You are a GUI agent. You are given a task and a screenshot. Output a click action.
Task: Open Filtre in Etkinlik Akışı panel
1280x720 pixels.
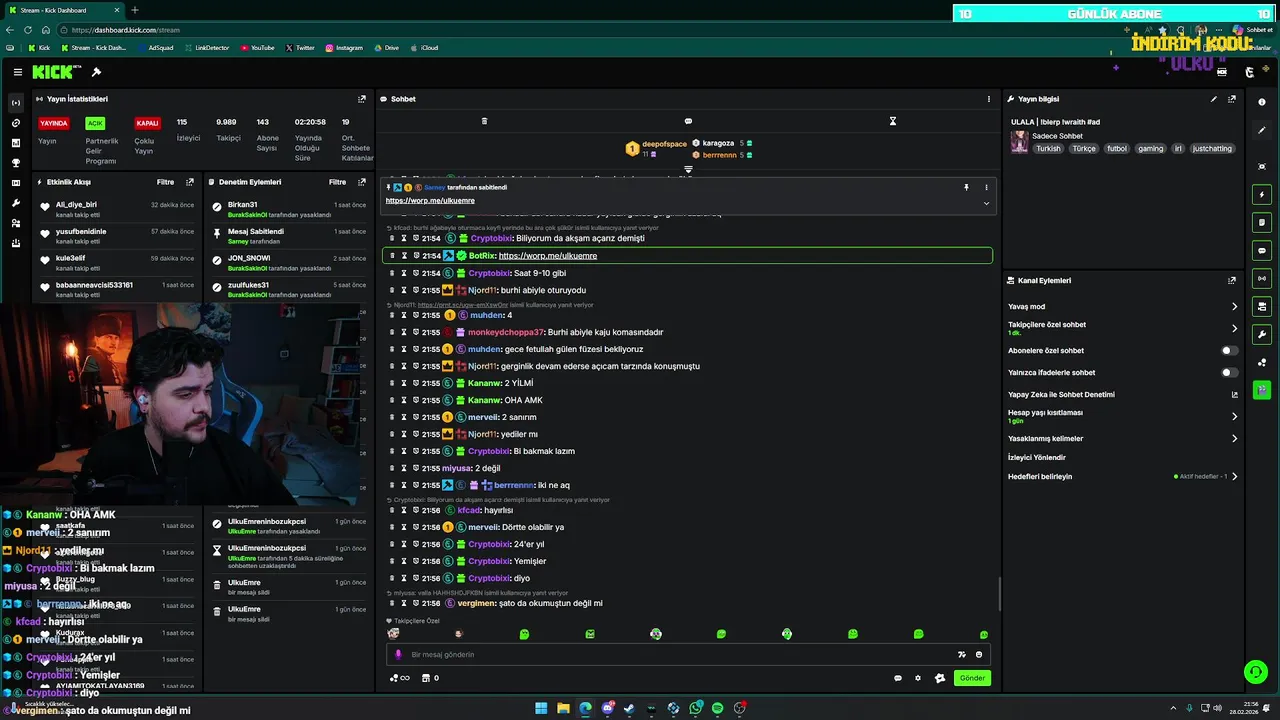pyautogui.click(x=165, y=182)
